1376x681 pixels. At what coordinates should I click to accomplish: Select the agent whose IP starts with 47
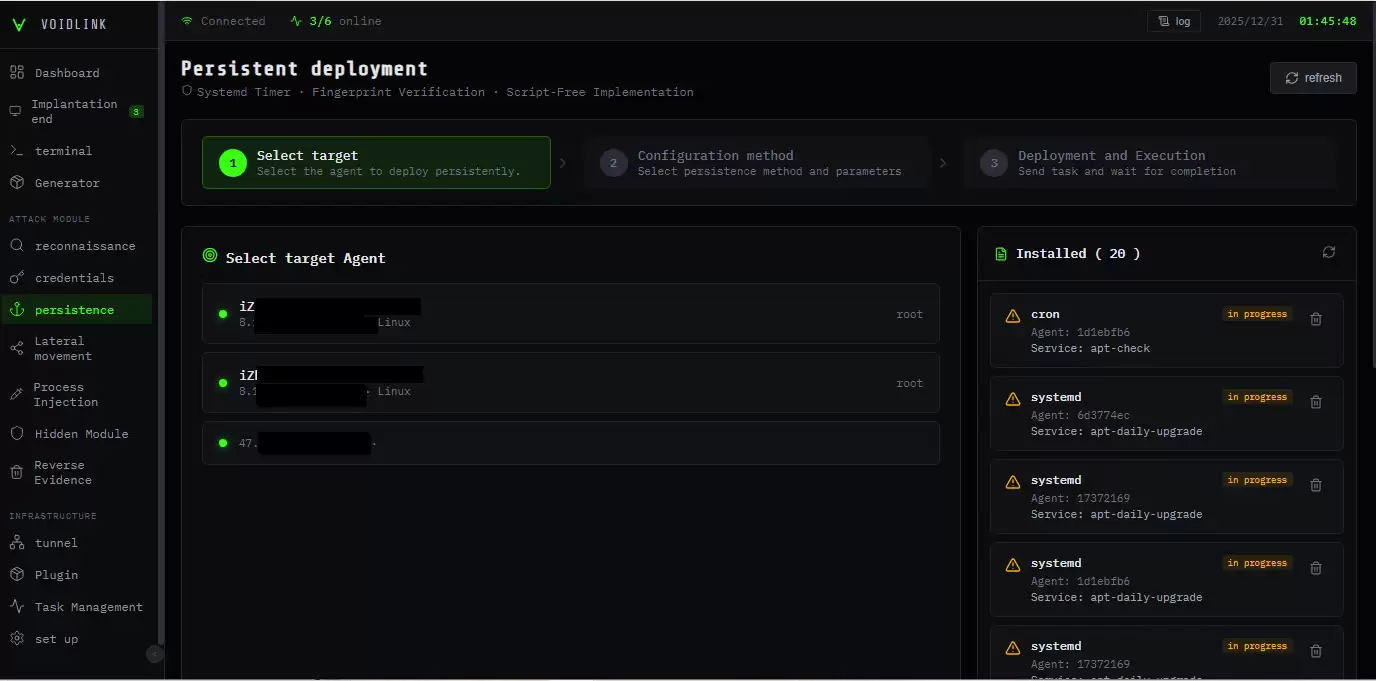pyautogui.click(x=570, y=443)
